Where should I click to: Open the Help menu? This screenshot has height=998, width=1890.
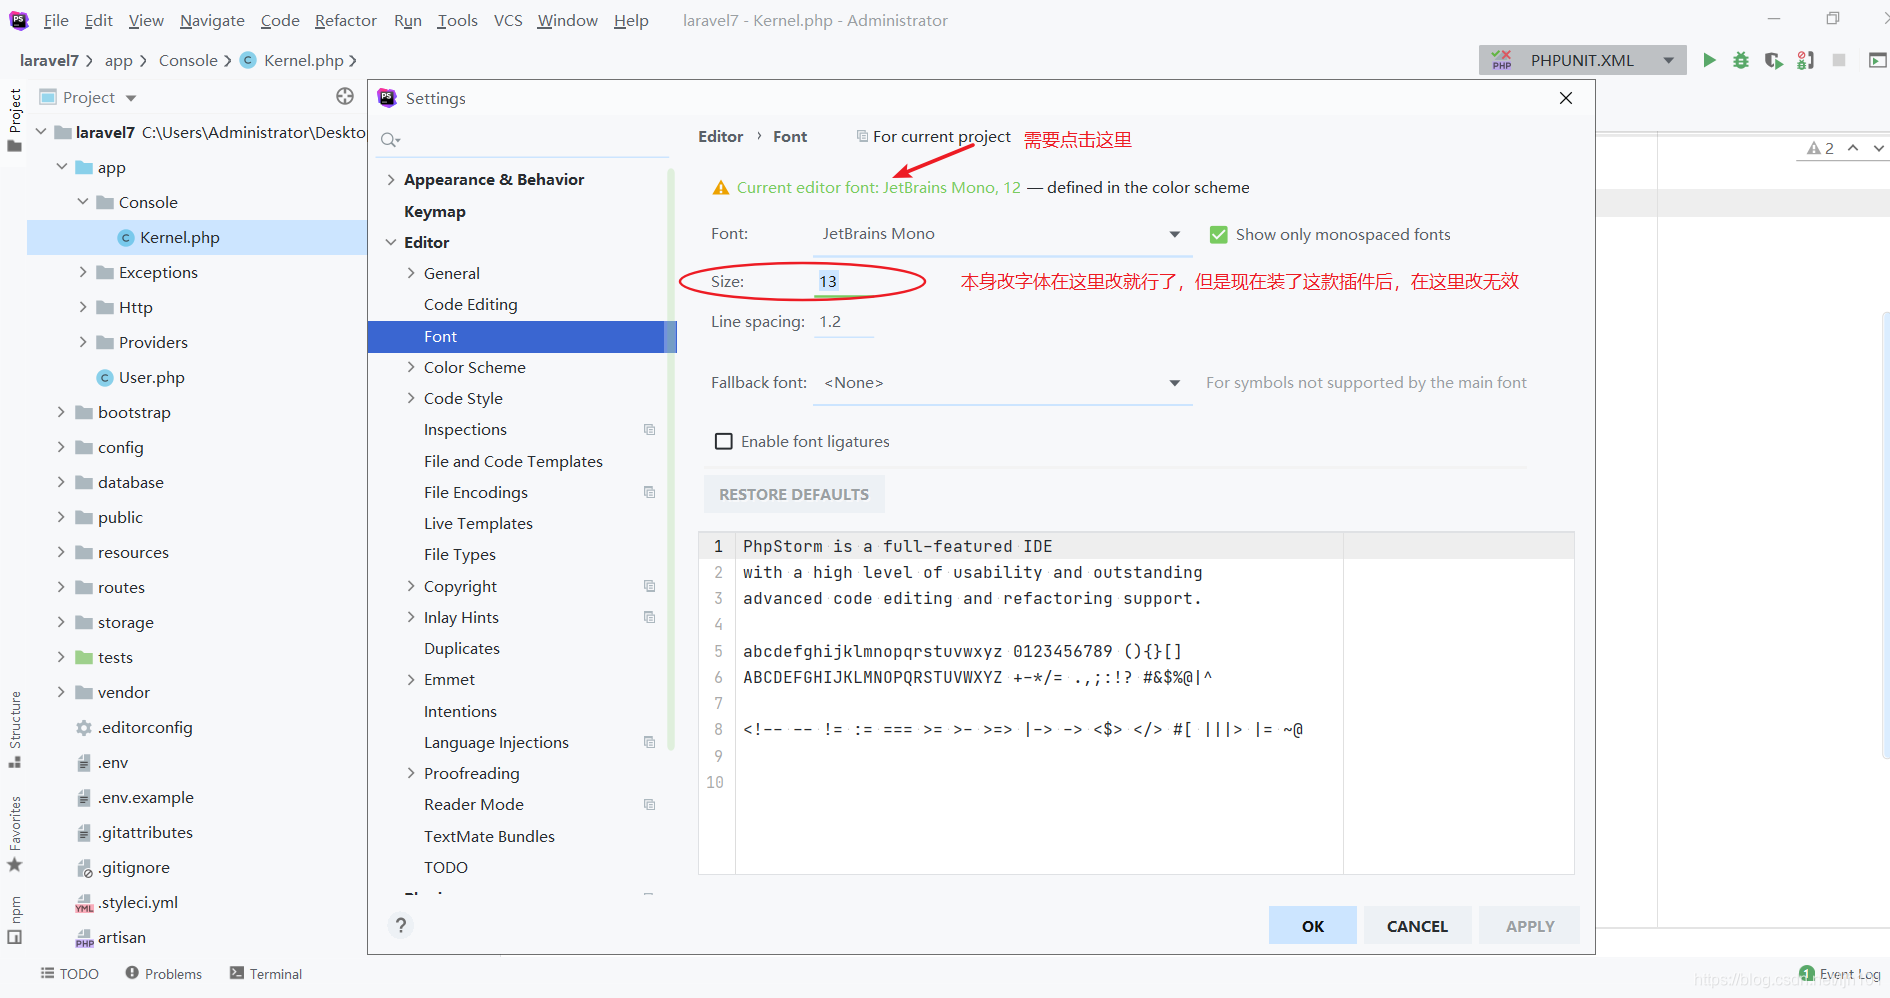click(x=631, y=20)
